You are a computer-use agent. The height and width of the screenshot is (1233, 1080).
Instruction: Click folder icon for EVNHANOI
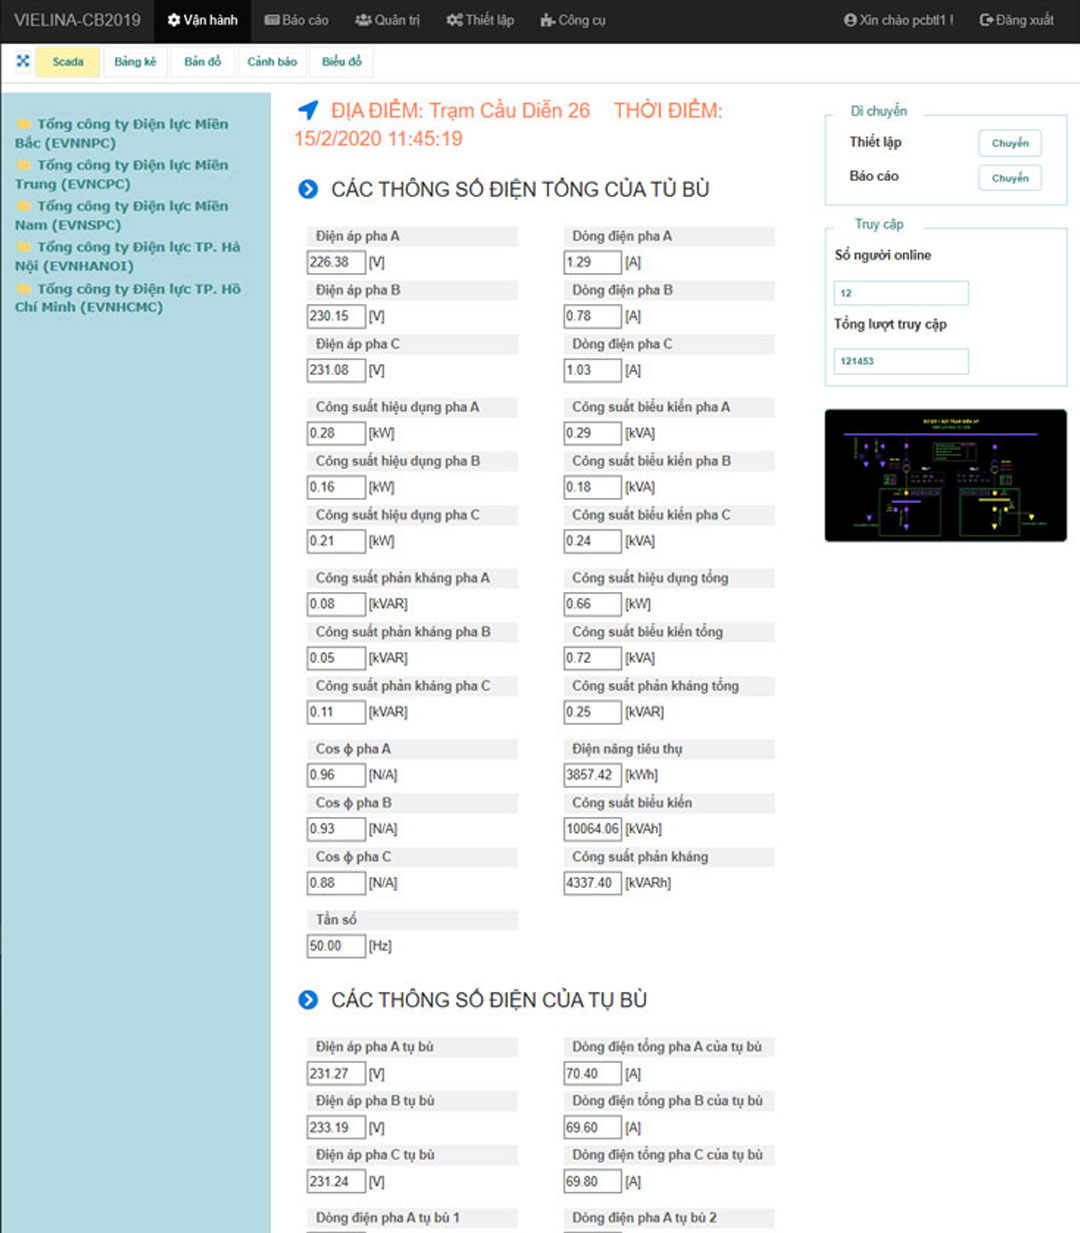coord(24,247)
